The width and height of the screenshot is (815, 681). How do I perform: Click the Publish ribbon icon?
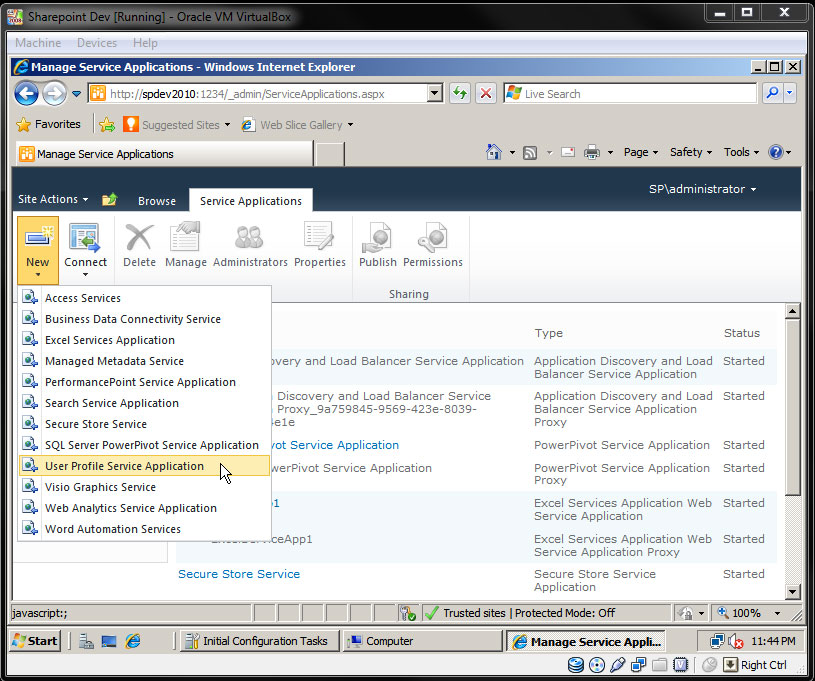[x=377, y=237]
